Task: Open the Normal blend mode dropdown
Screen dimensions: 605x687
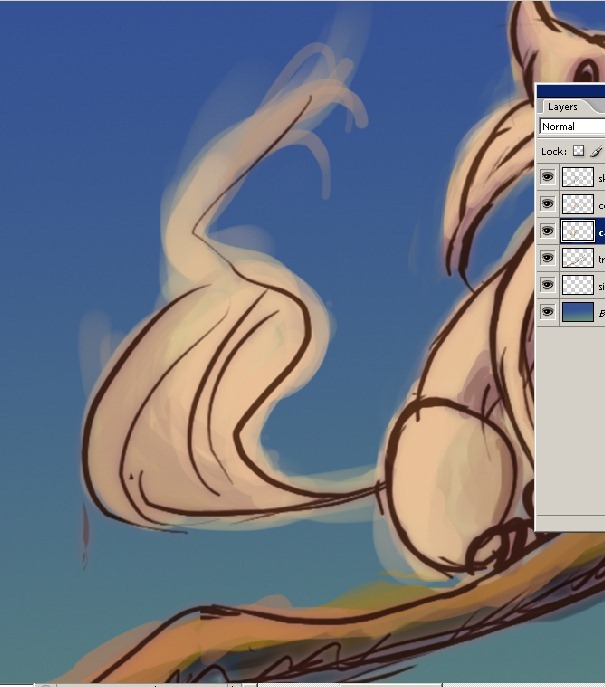Action: pyautogui.click(x=571, y=127)
